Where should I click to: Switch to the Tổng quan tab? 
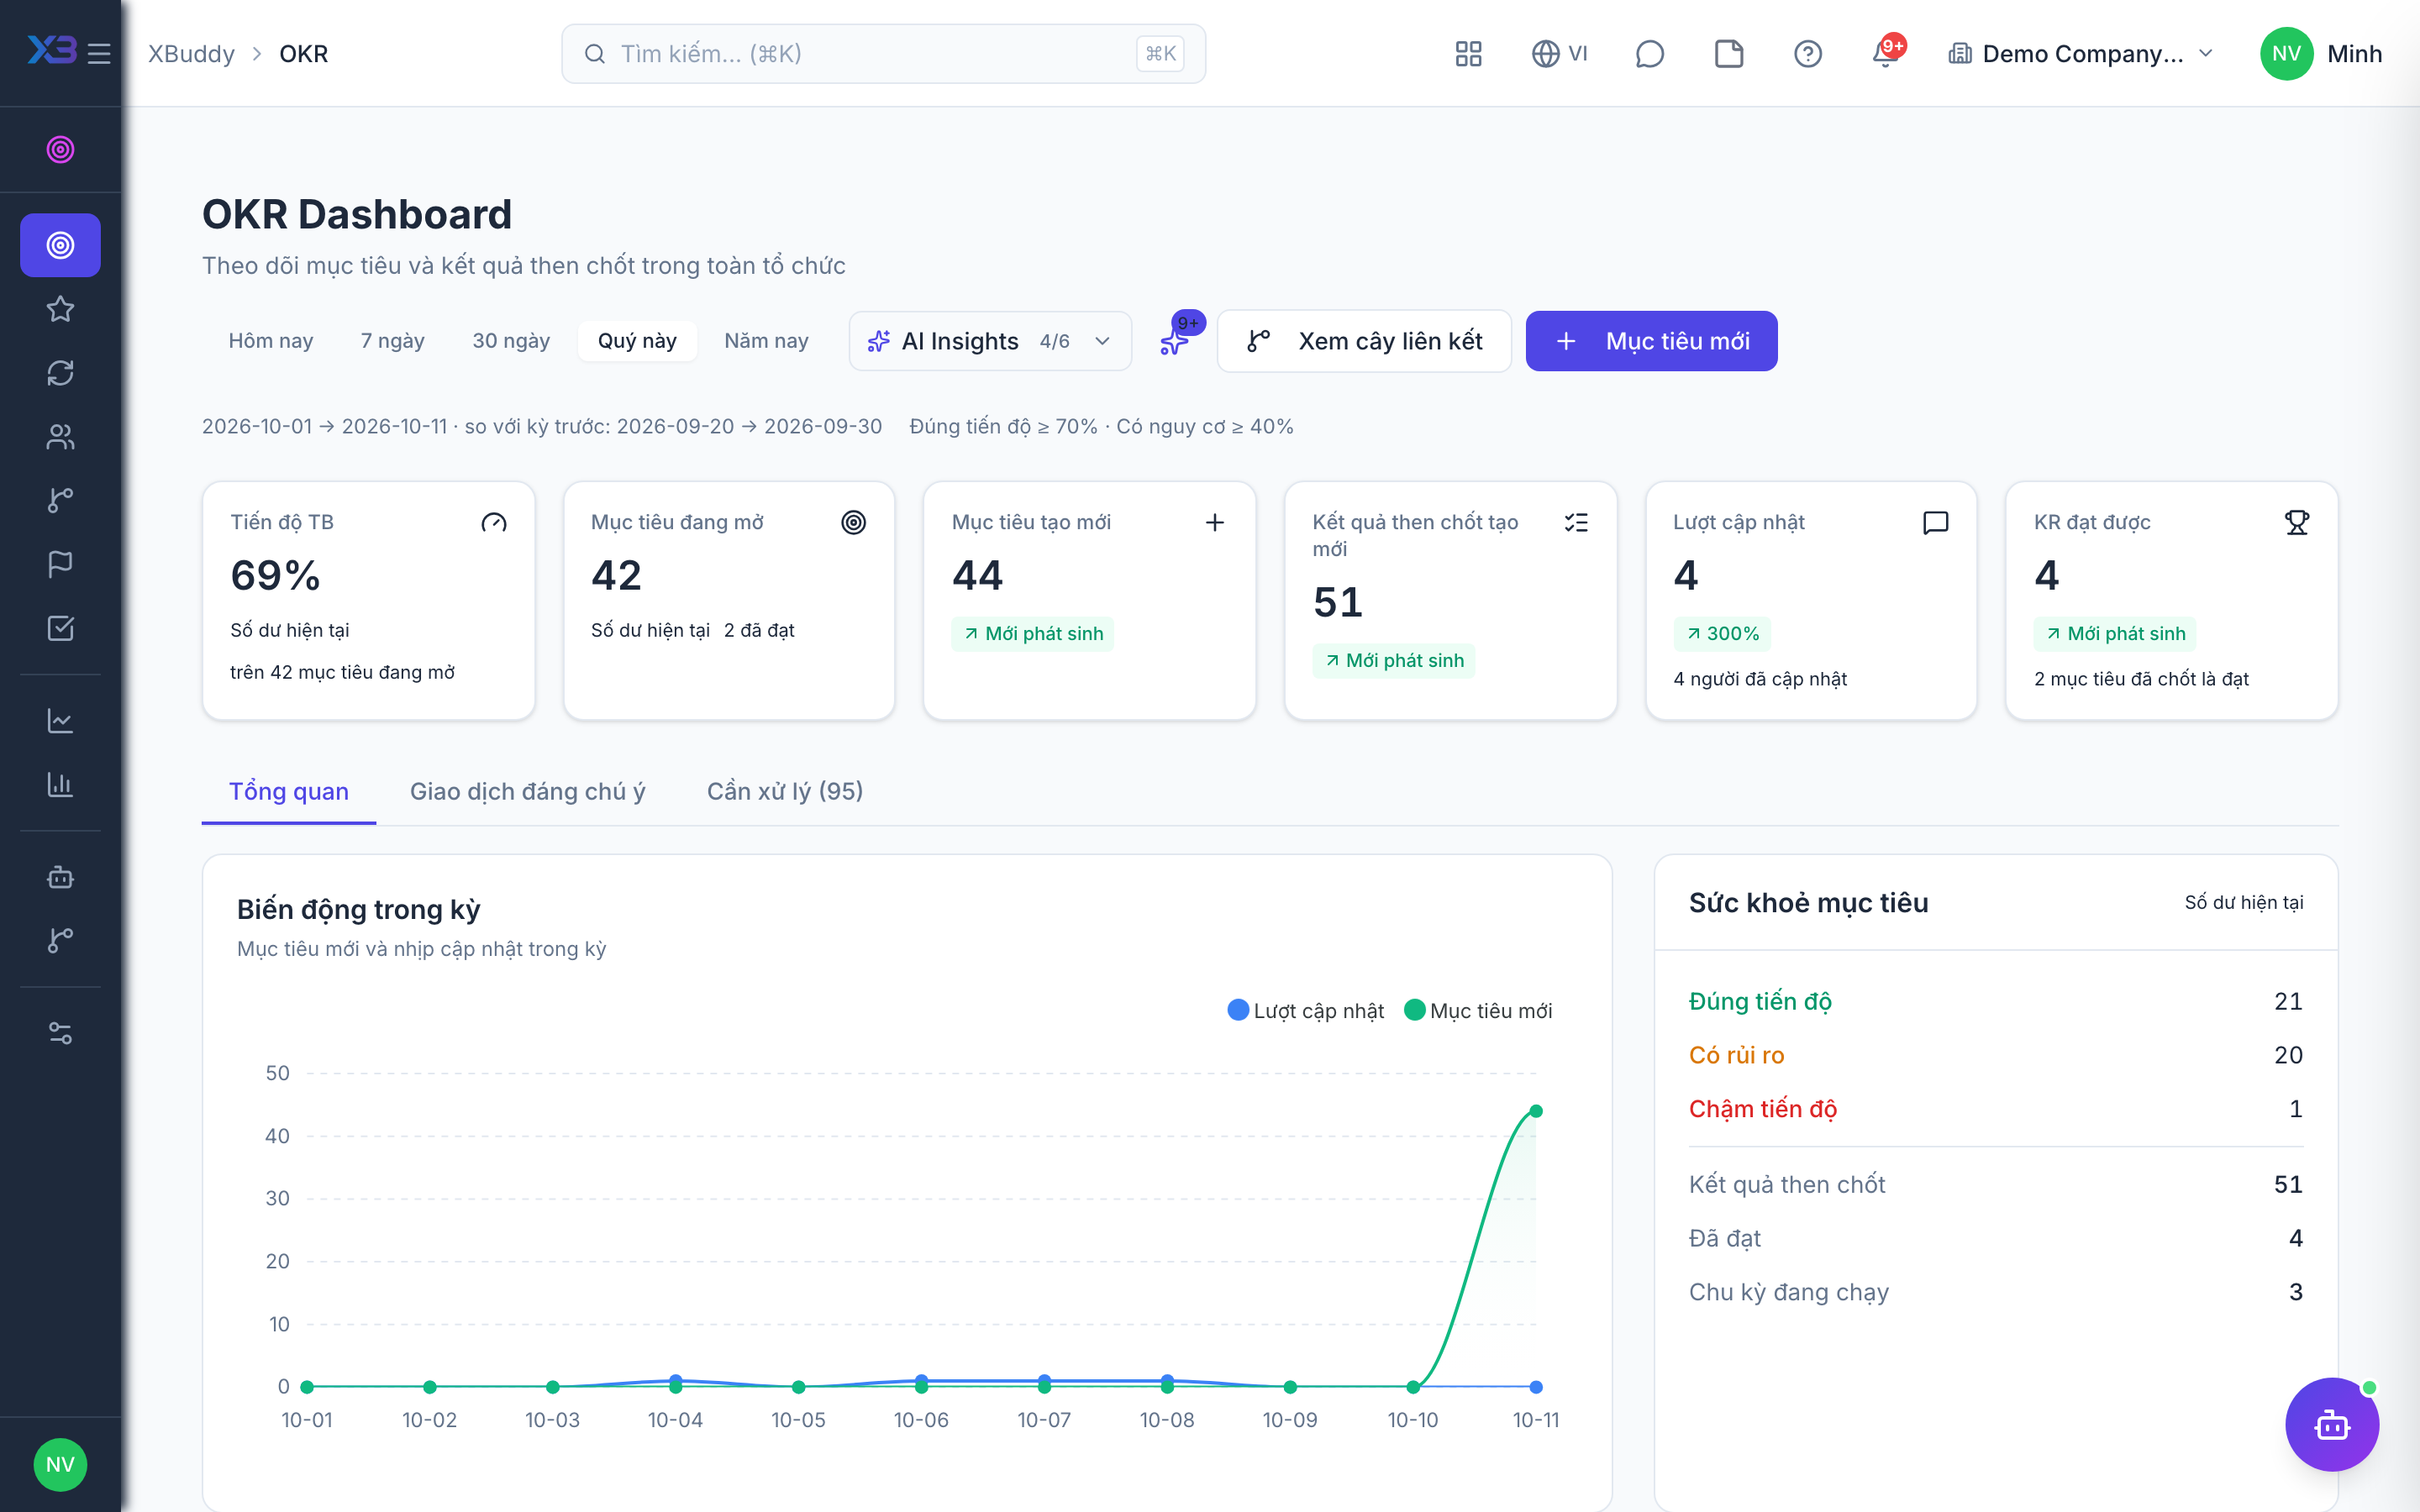[289, 791]
